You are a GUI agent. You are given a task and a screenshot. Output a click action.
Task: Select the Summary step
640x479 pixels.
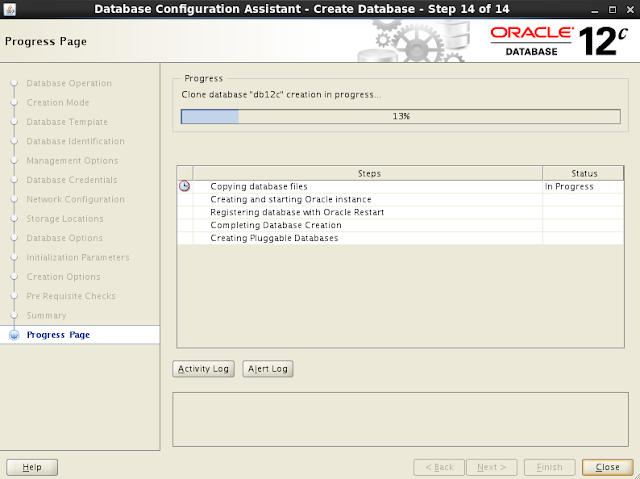pos(47,315)
